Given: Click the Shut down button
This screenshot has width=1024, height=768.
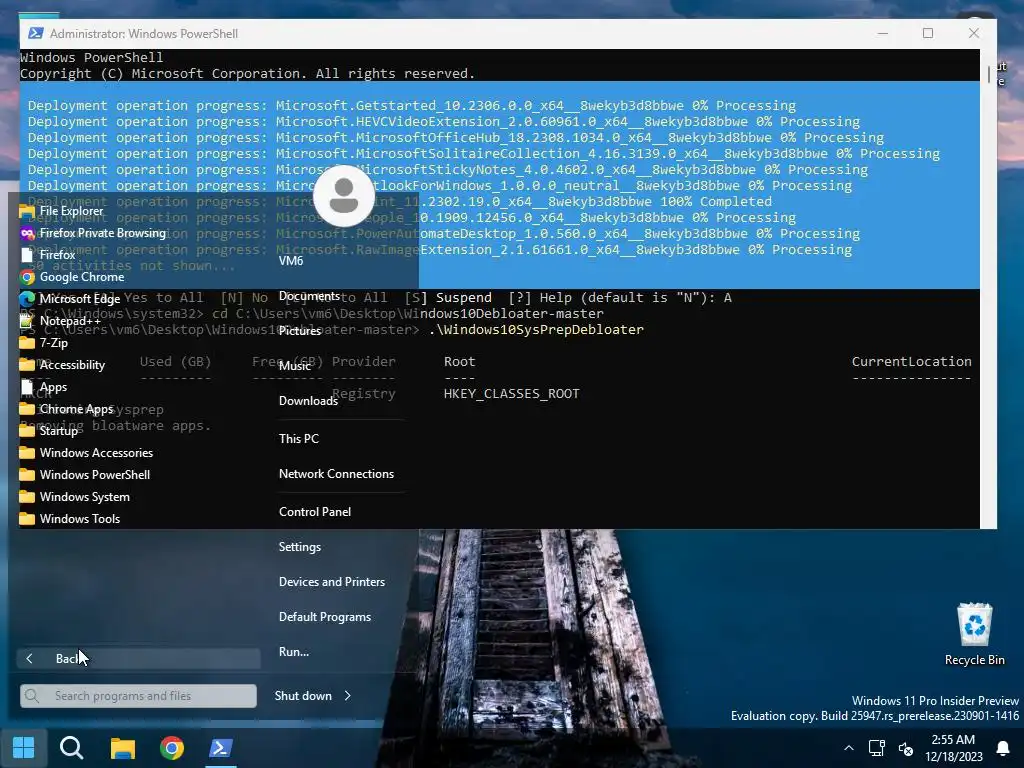Looking at the screenshot, I should [303, 696].
